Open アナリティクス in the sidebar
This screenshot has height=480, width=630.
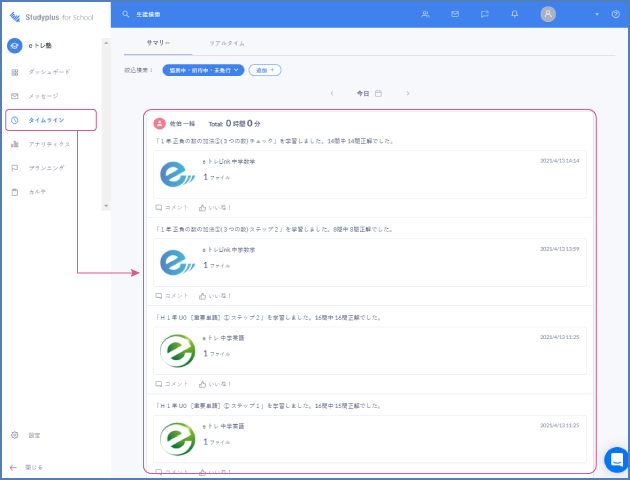(x=49, y=144)
